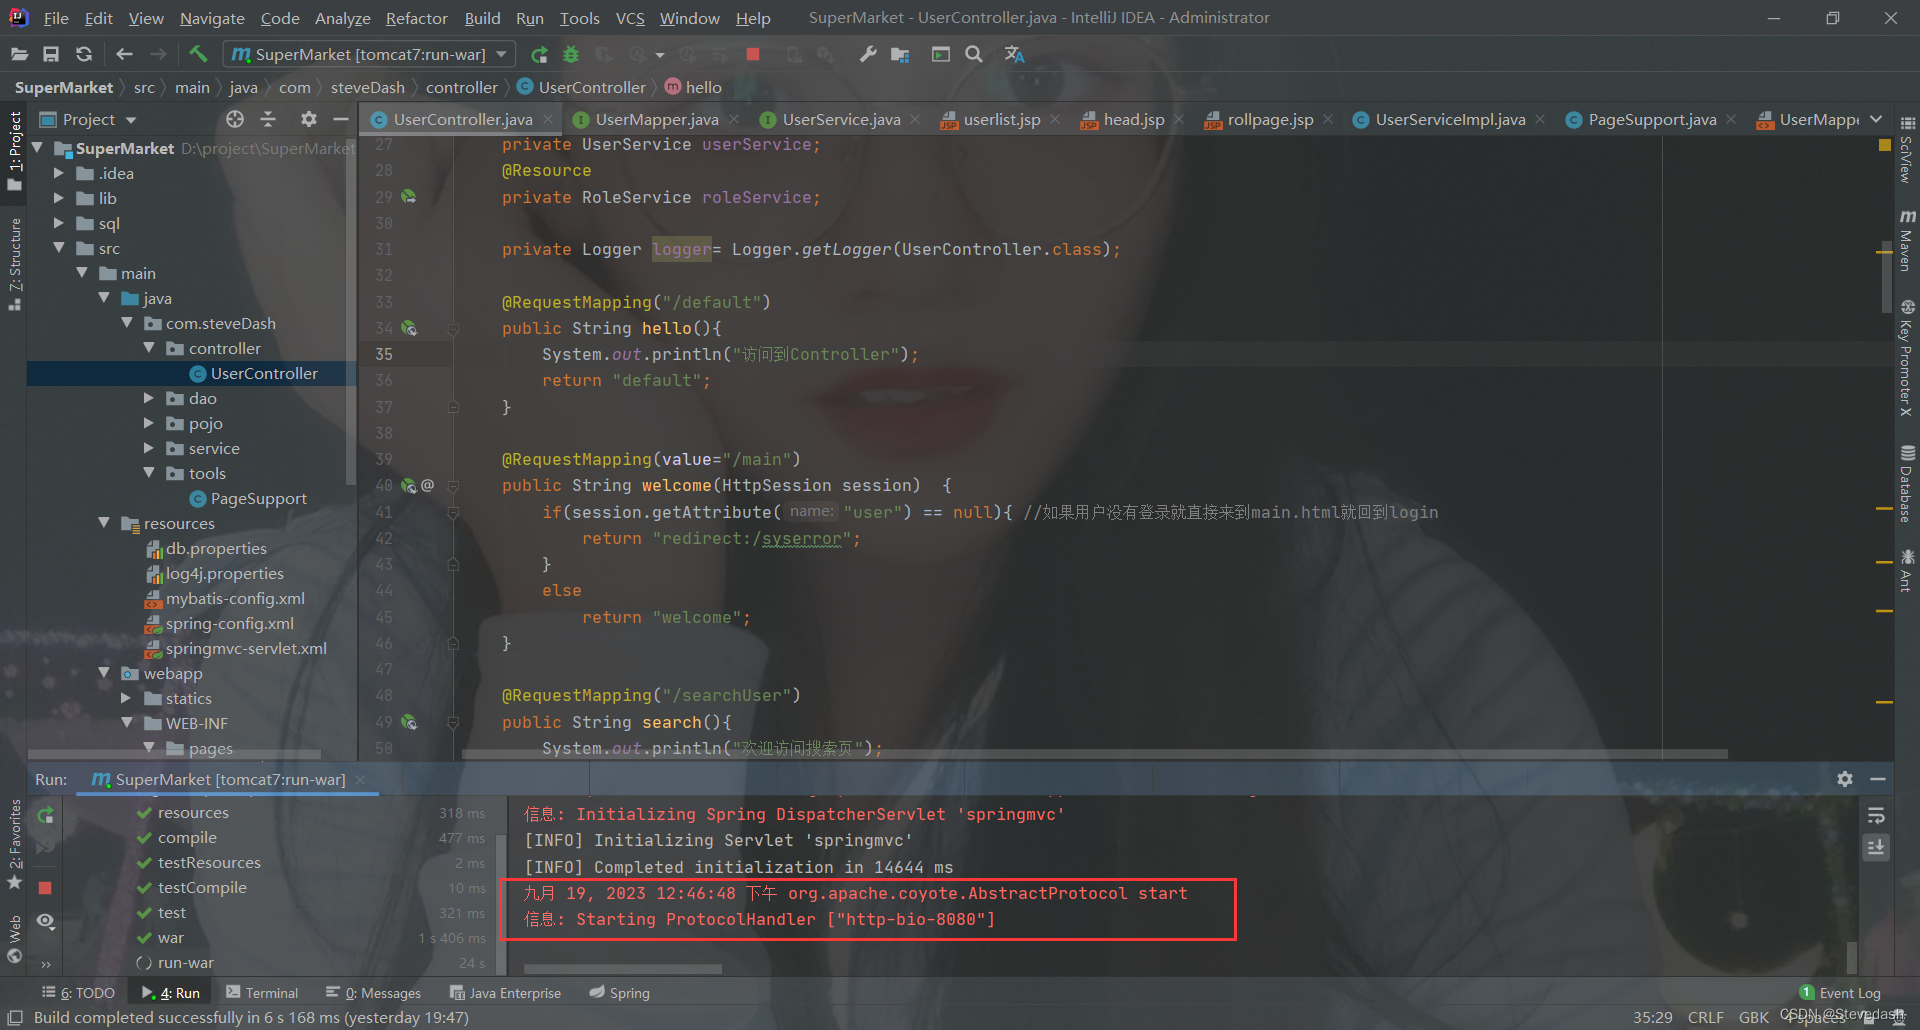1920x1030 pixels.
Task: Show hidden editor tabs dropdown arrow
Action: [x=1876, y=119]
